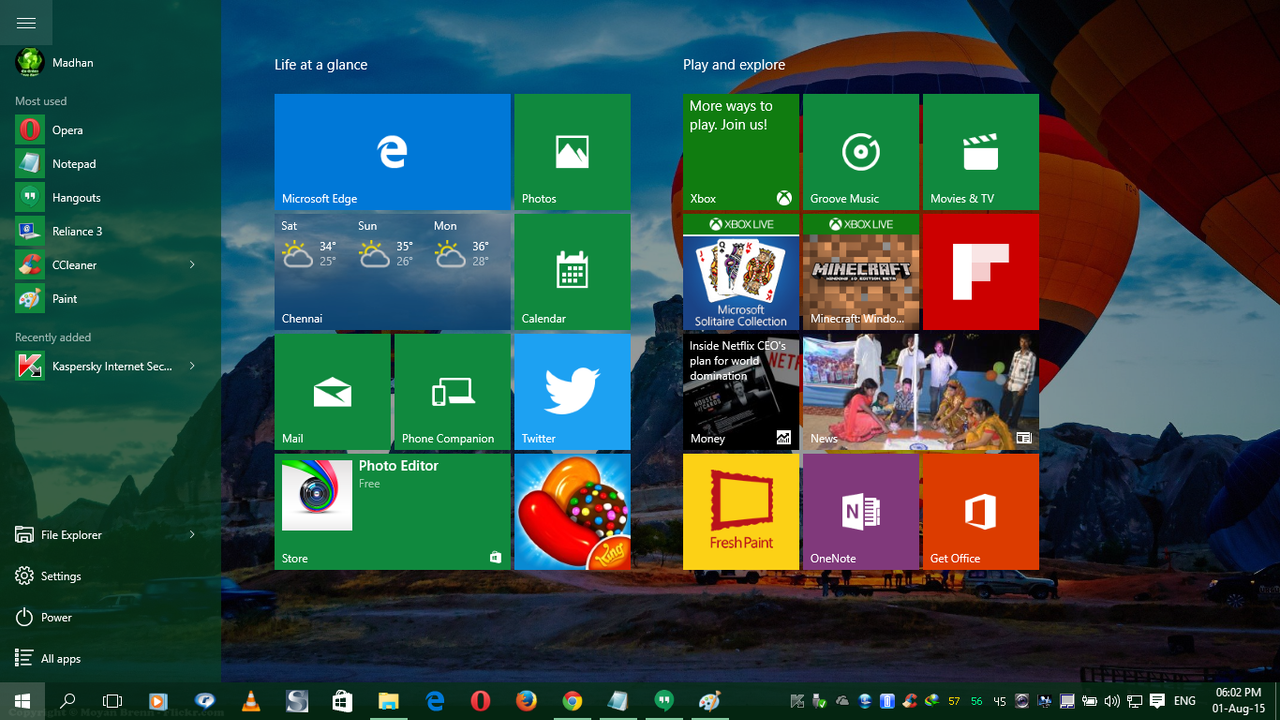Open the clock showing 06:02 PM
The width and height of the screenshot is (1280, 720).
point(1238,700)
